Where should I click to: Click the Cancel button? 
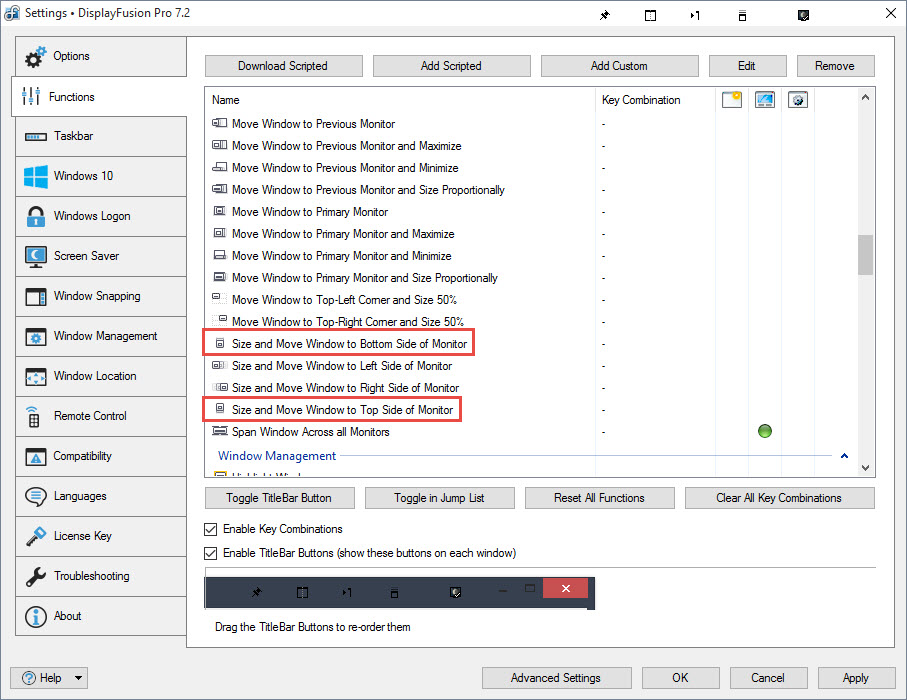click(x=768, y=677)
